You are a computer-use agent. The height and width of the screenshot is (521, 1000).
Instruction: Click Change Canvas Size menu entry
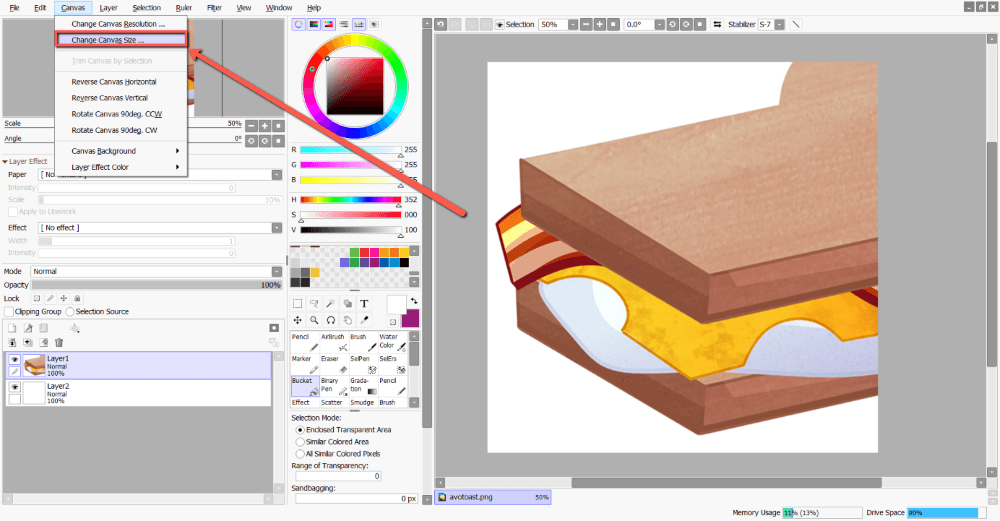click(x=108, y=40)
